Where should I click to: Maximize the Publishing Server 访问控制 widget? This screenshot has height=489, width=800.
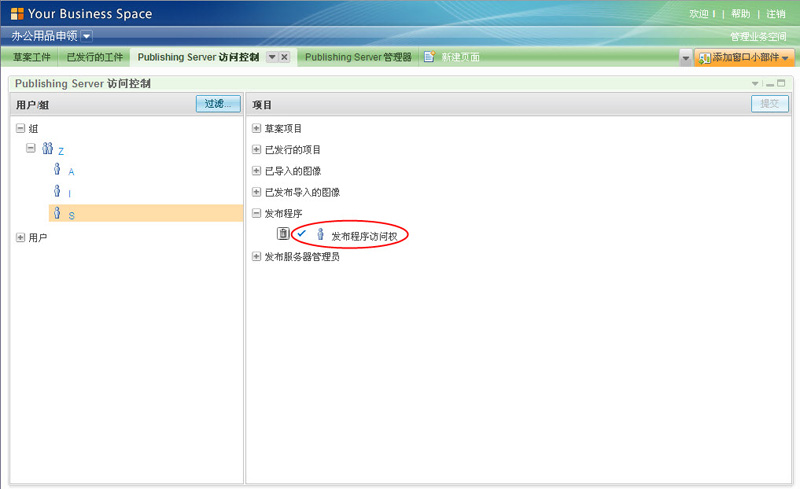(x=781, y=83)
